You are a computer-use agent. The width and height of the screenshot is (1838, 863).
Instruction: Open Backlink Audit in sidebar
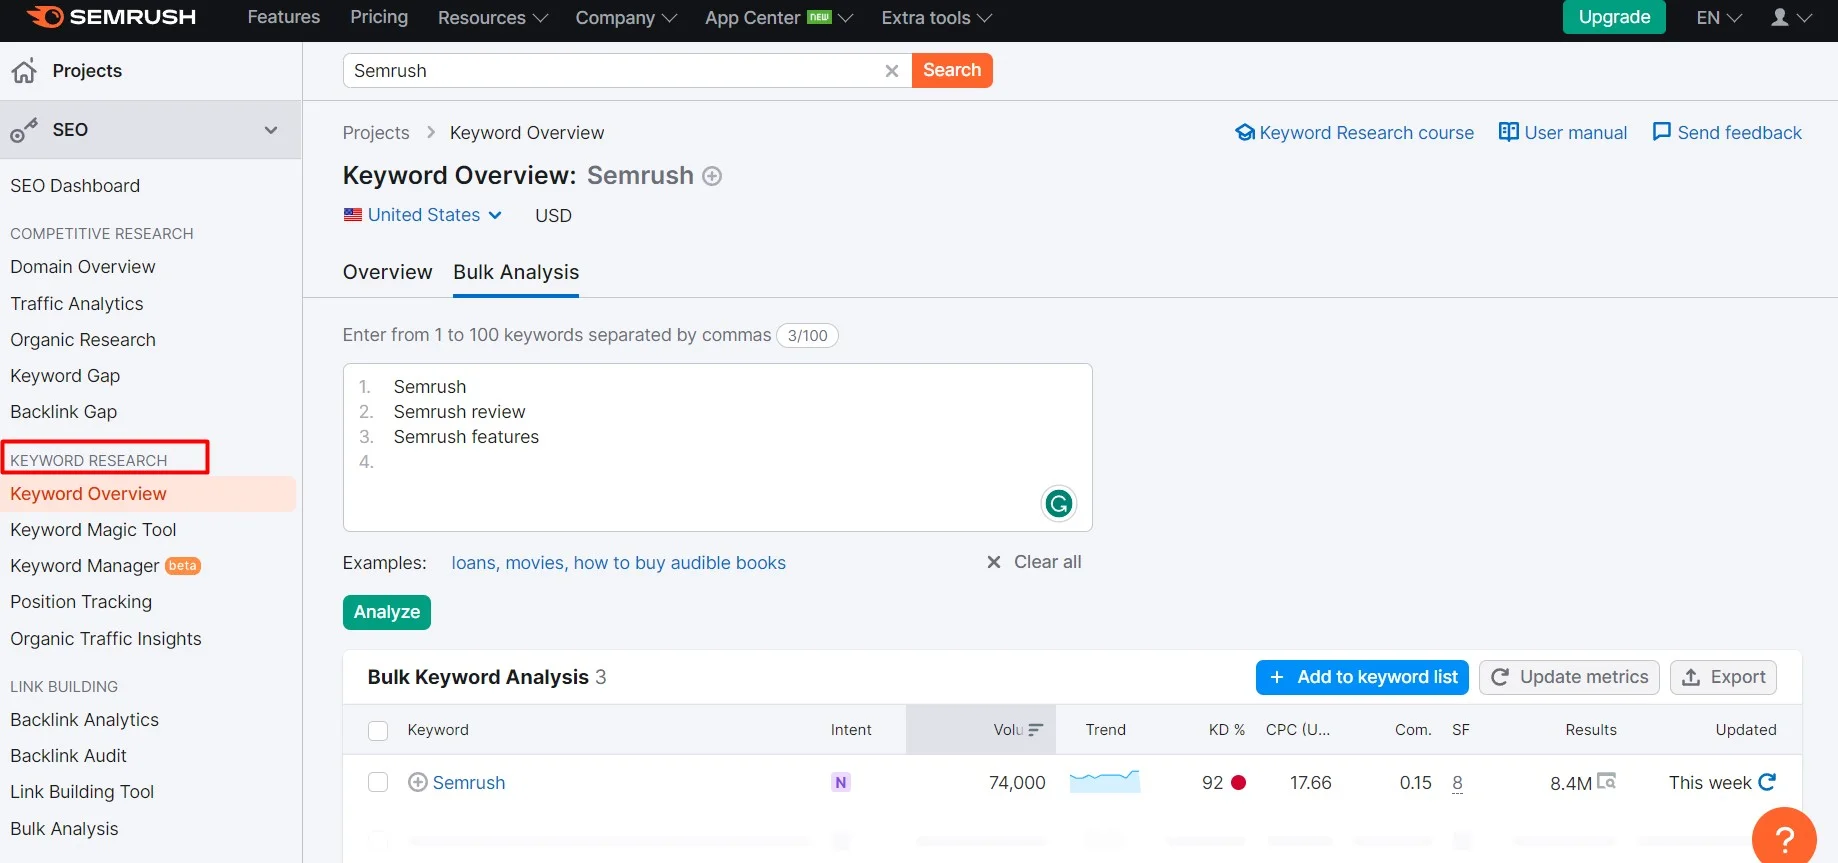tap(69, 756)
